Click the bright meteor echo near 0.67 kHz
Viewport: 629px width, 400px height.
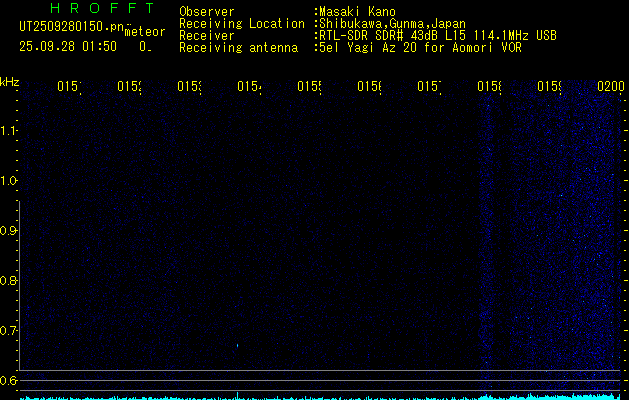click(x=237, y=345)
